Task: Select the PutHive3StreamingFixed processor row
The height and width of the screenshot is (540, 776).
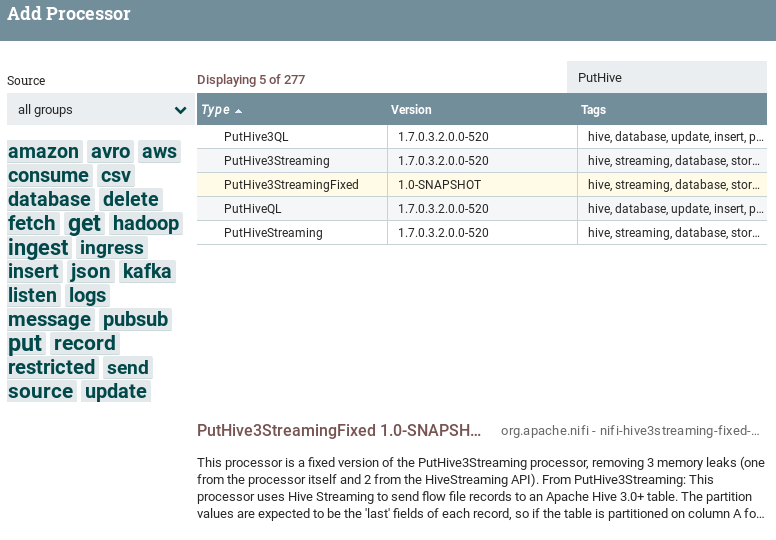Action: [482, 185]
